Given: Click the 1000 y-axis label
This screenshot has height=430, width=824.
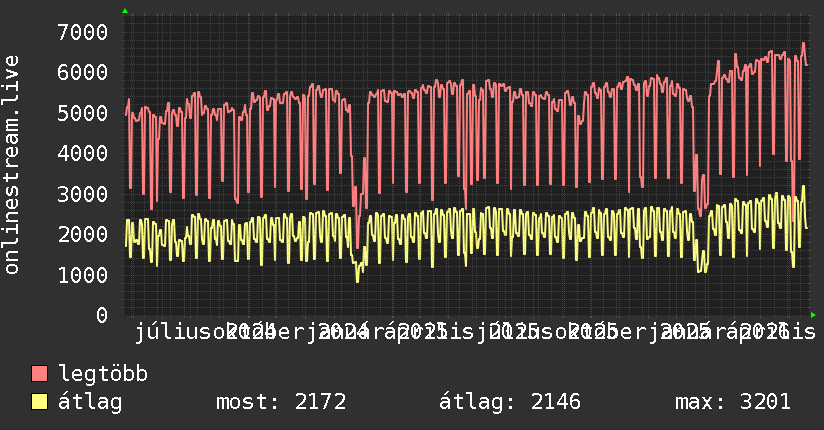Looking at the screenshot, I should [83, 275].
